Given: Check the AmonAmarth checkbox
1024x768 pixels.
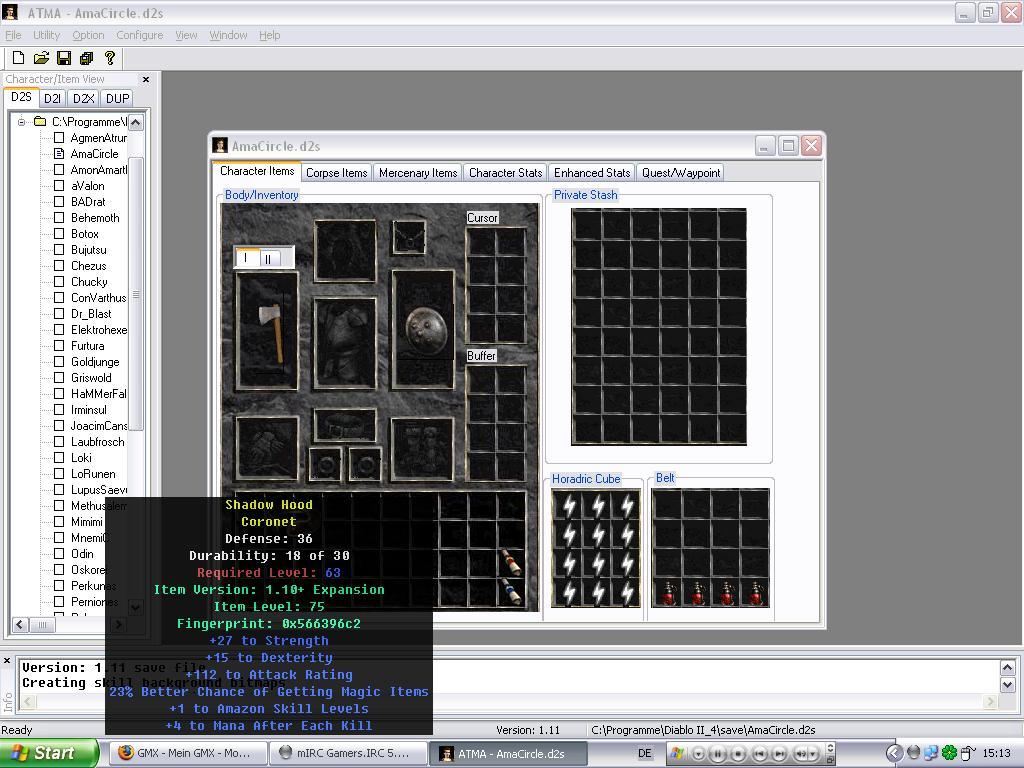Looking at the screenshot, I should (x=59, y=170).
